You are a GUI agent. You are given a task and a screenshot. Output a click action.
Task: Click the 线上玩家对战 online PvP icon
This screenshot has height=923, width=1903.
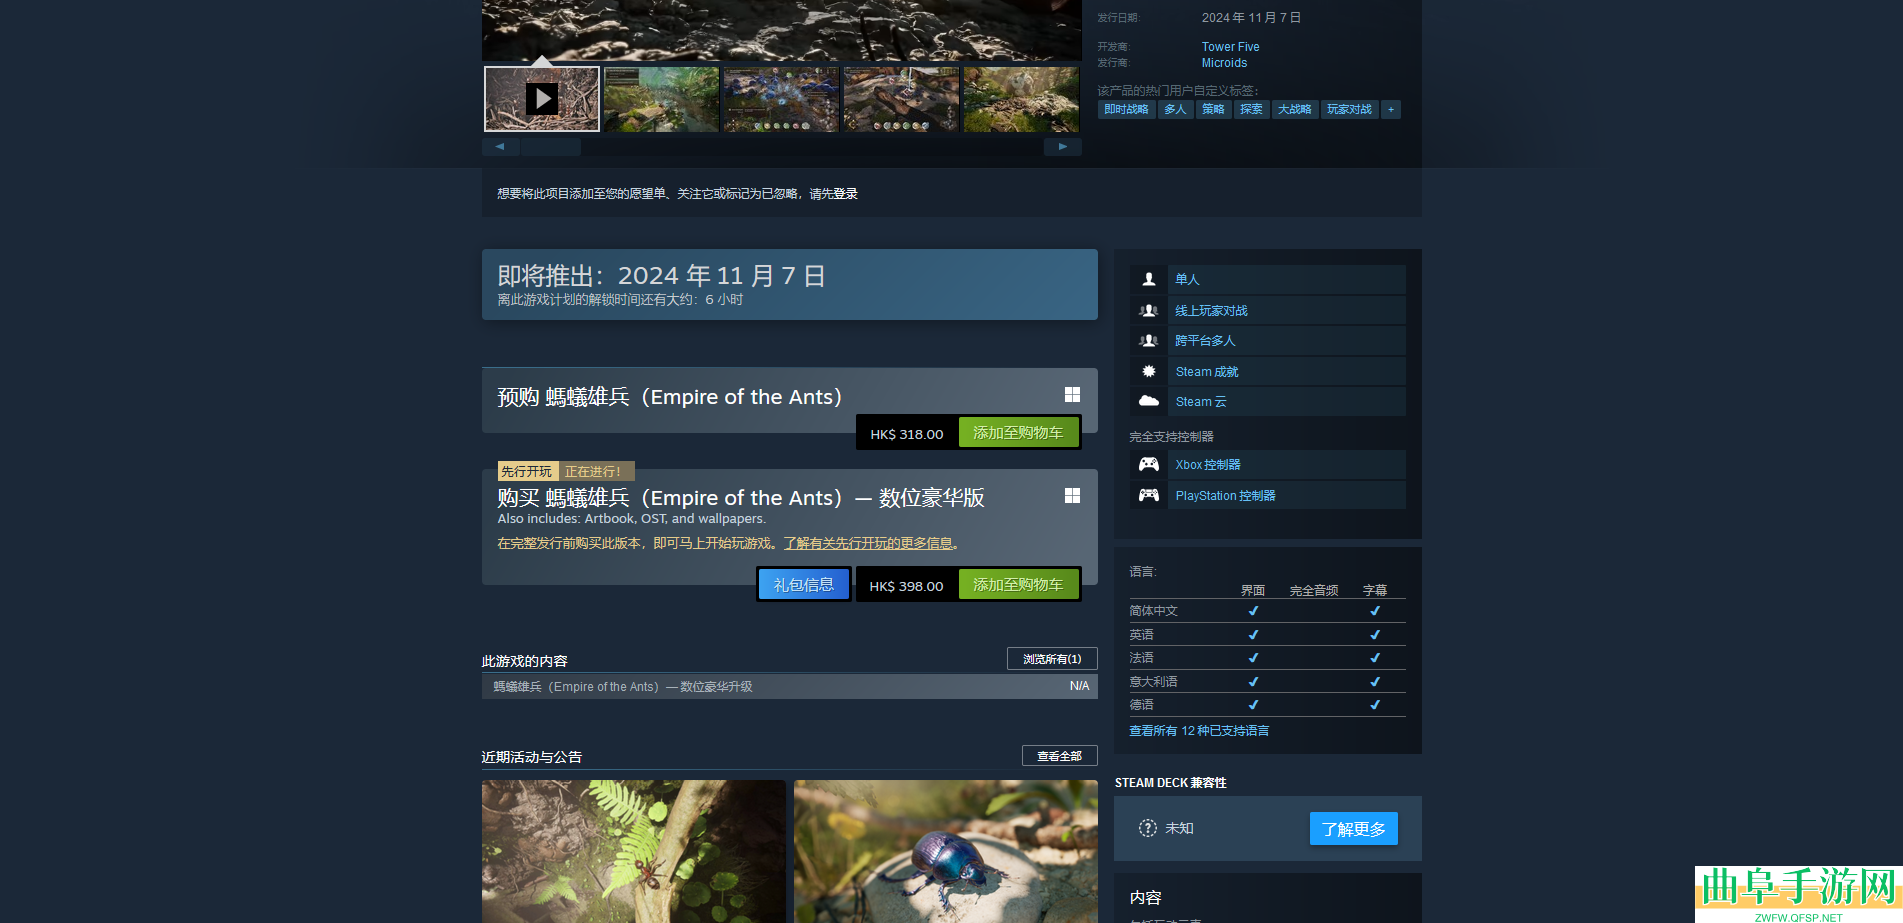pyautogui.click(x=1148, y=310)
